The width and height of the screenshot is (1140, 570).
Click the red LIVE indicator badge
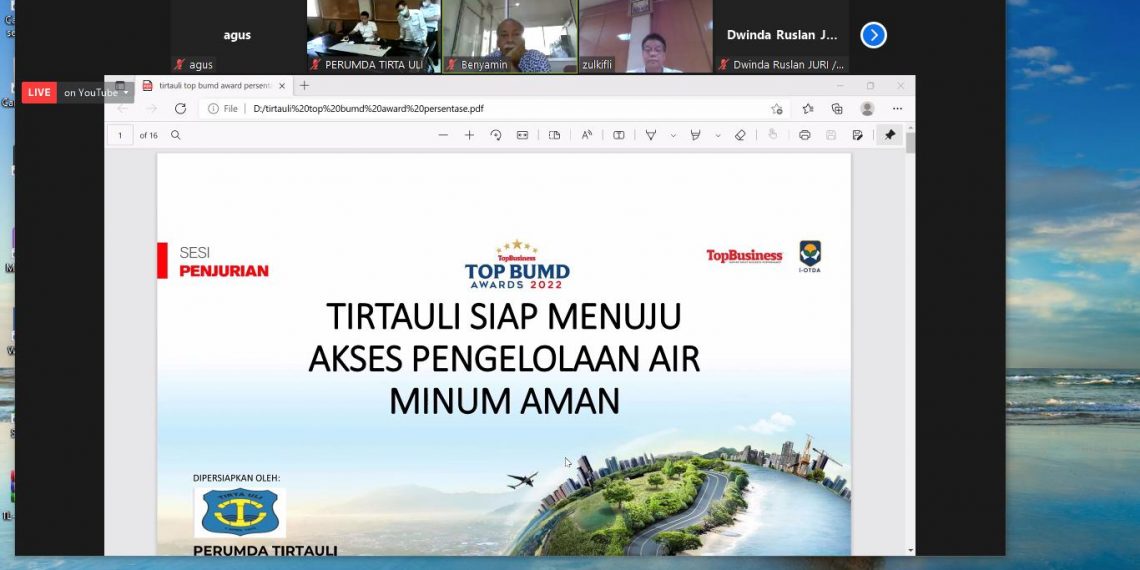coord(39,92)
